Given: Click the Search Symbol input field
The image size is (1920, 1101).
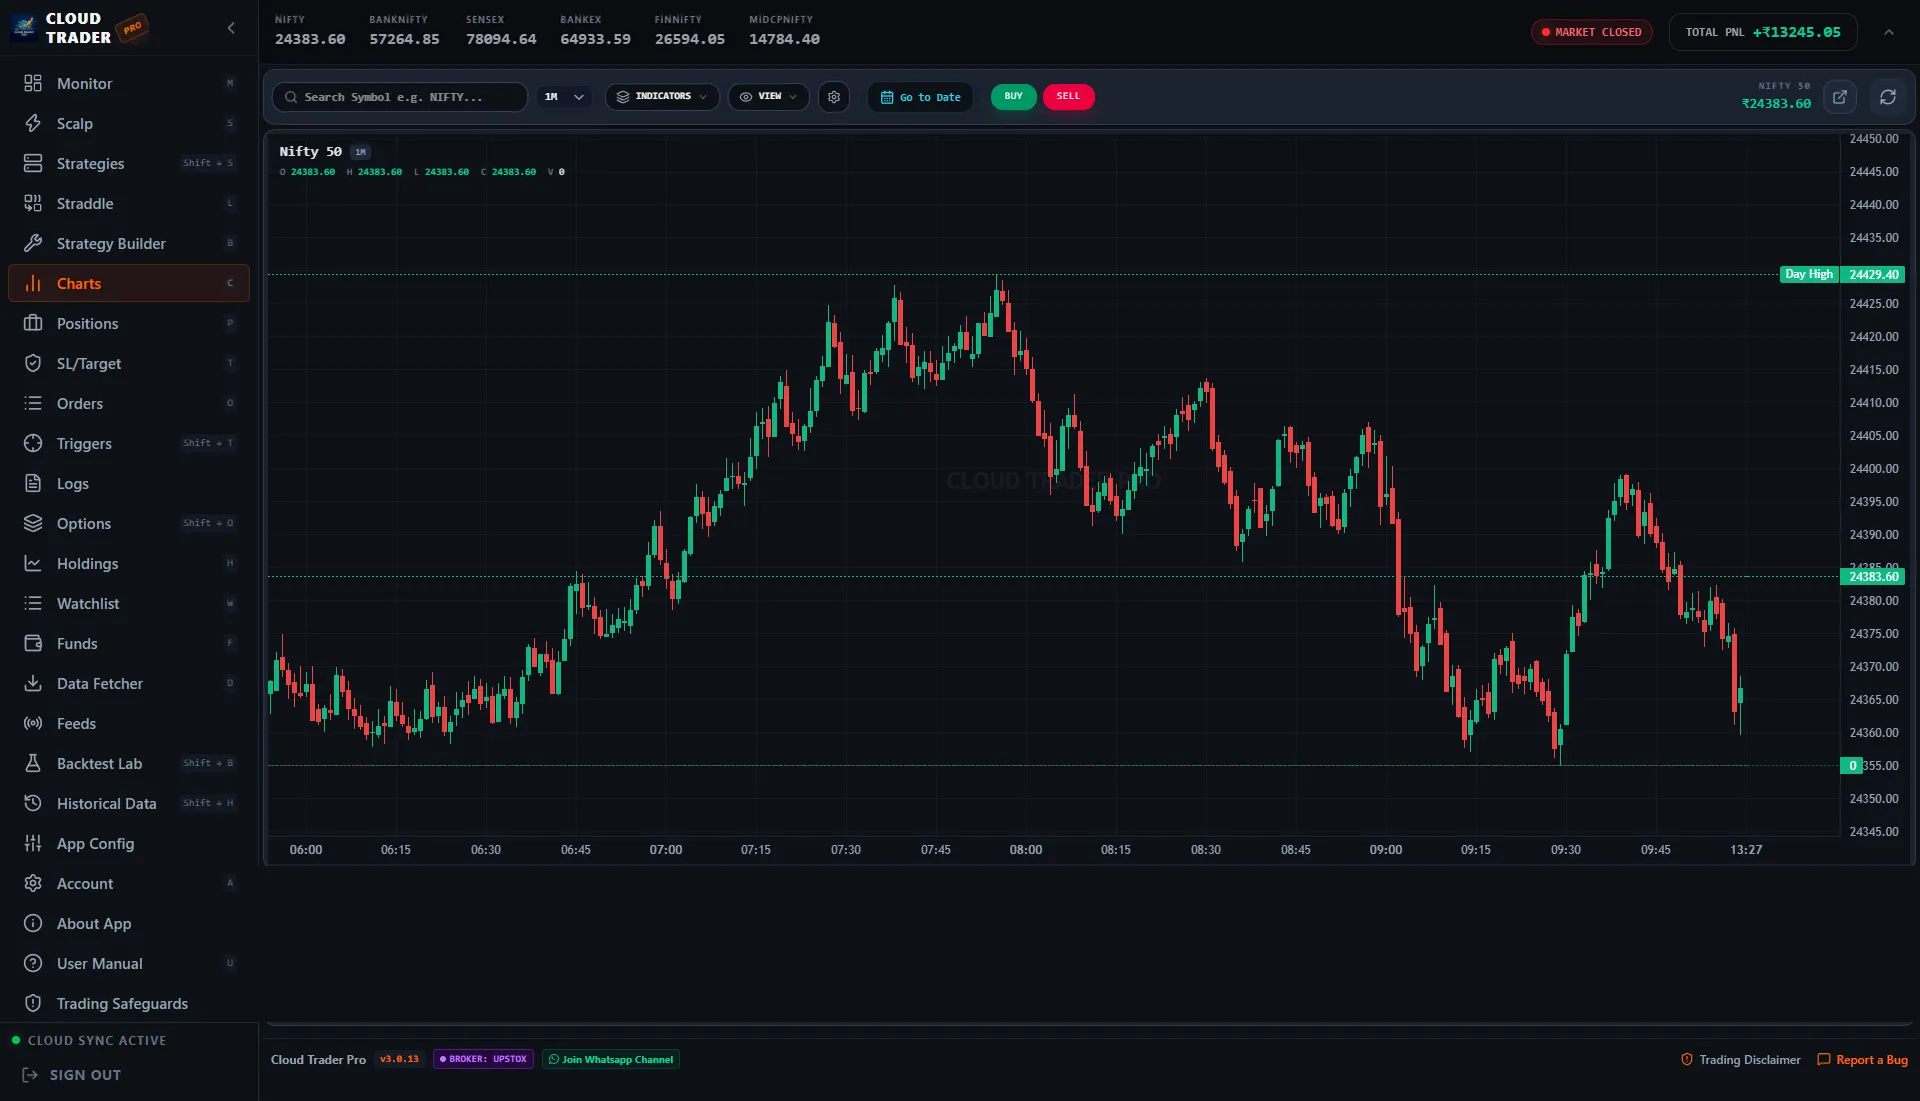Looking at the screenshot, I should (400, 97).
